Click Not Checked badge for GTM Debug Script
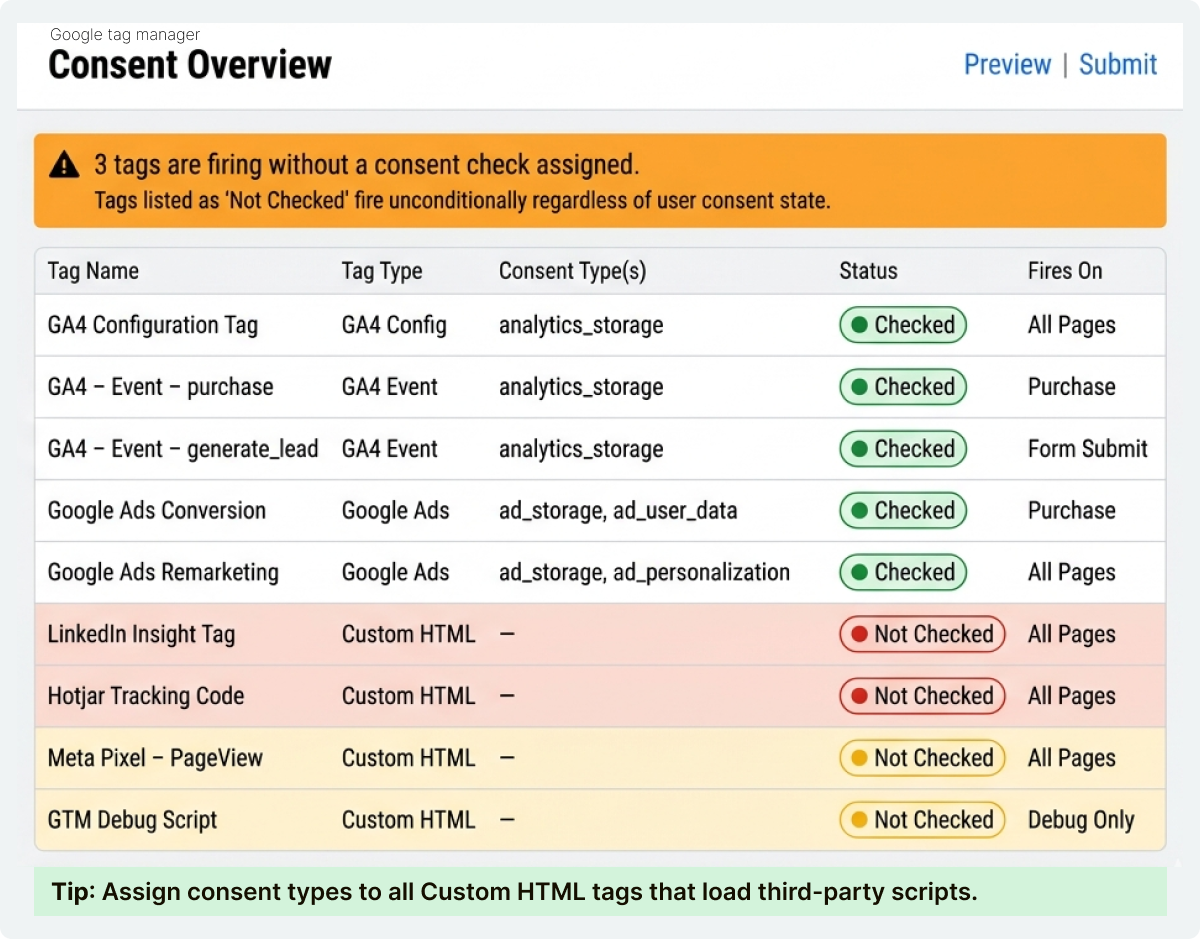Image resolution: width=1200 pixels, height=939 pixels. pyautogui.click(x=922, y=820)
